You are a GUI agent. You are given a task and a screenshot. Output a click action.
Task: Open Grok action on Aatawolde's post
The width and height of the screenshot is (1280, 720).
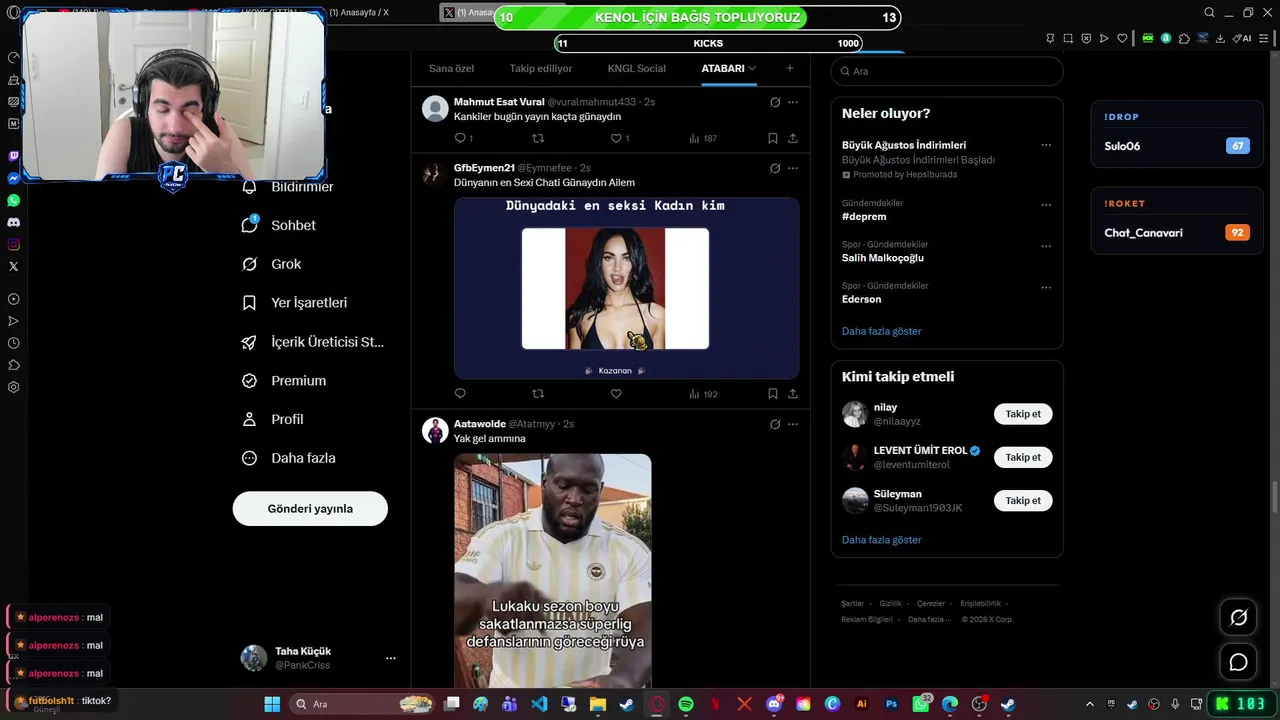click(775, 424)
